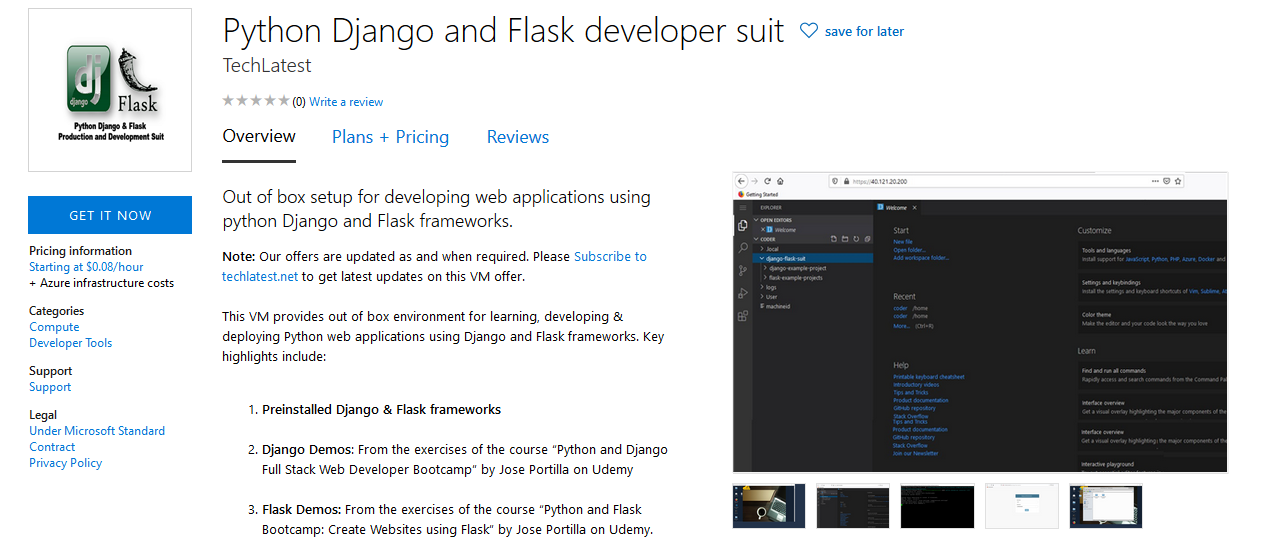Select the second thumbnail showing dark editor

click(853, 506)
